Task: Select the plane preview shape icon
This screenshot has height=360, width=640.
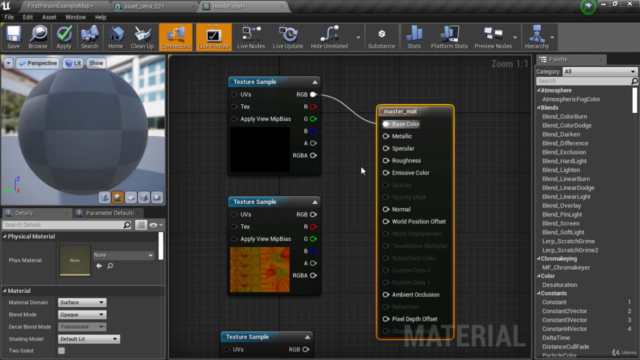Action: (131, 198)
